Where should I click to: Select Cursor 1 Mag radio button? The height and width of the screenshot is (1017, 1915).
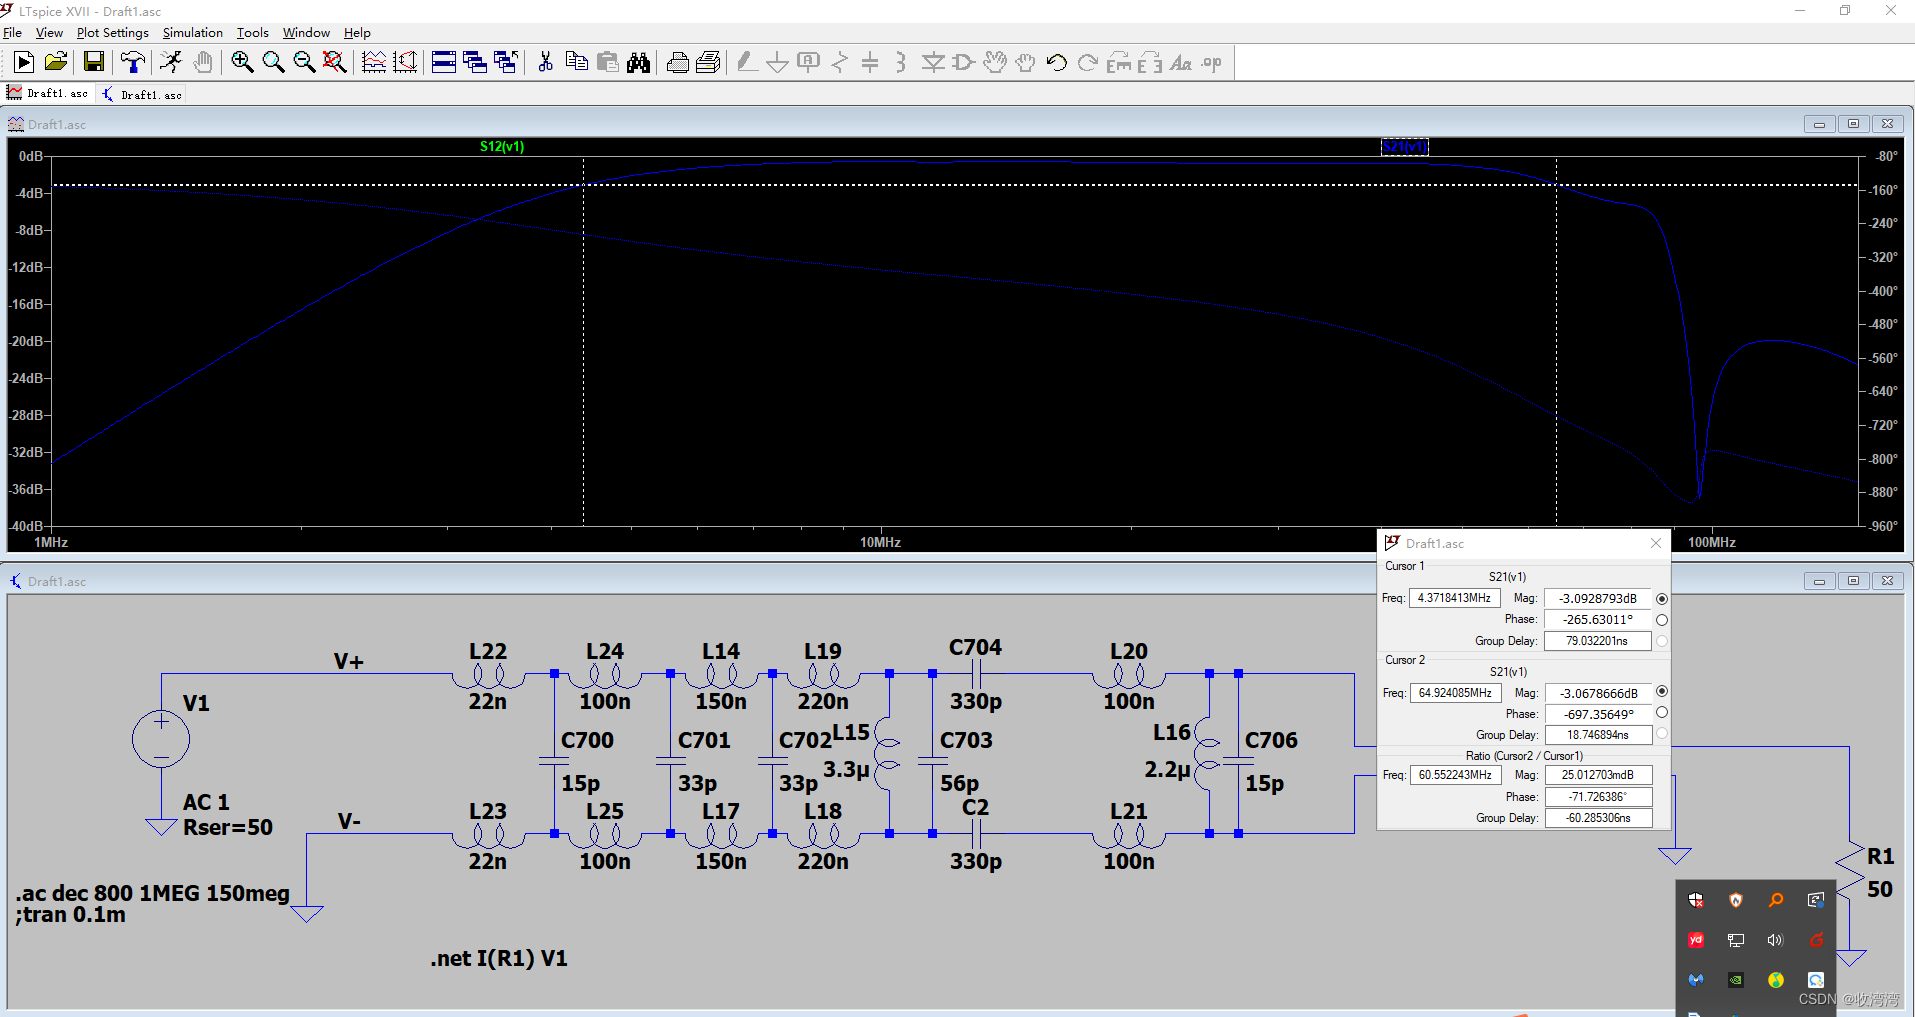1662,599
